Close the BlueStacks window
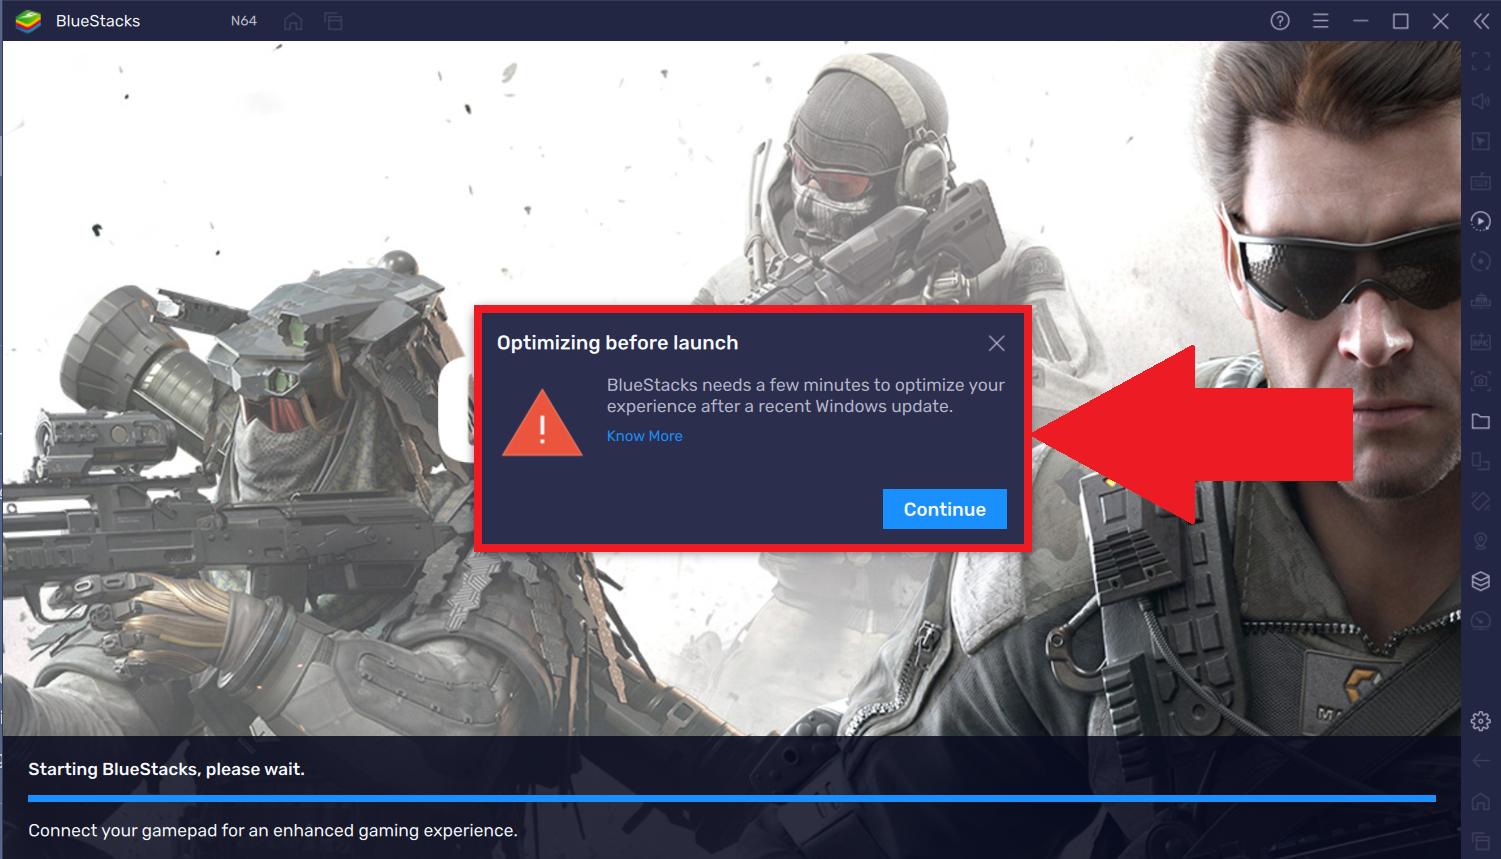The image size is (1501, 859). point(1441,21)
